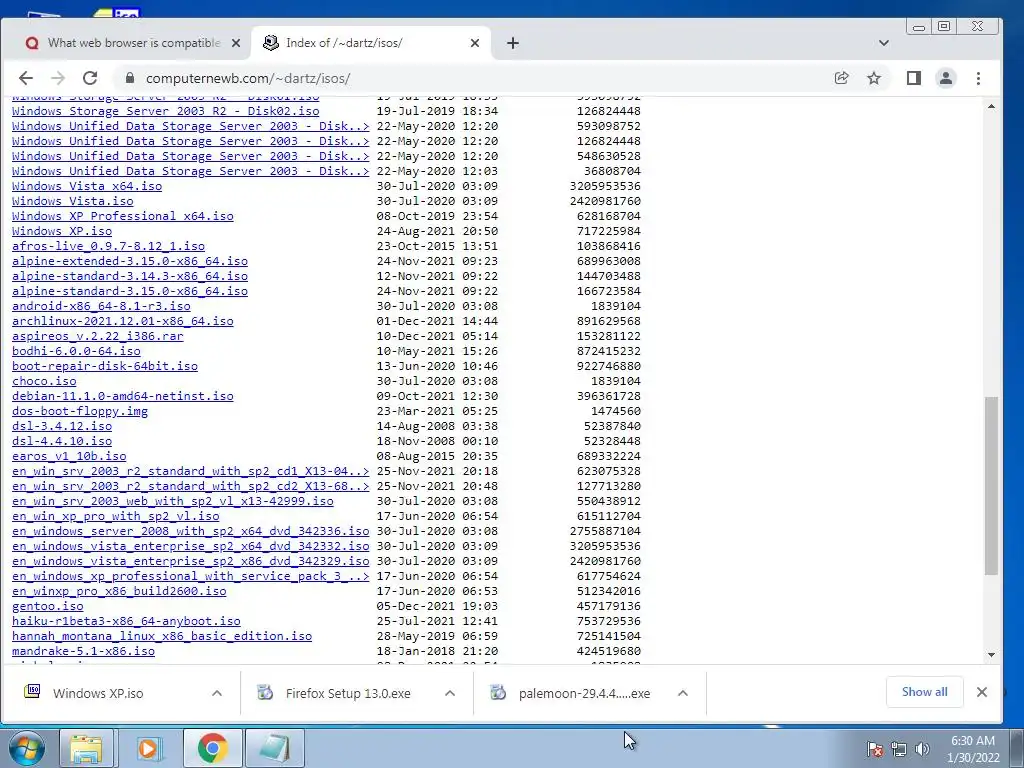Open haiku-r1beta3-x86_64-anyboot.iso
1024x768 pixels.
pos(126,622)
